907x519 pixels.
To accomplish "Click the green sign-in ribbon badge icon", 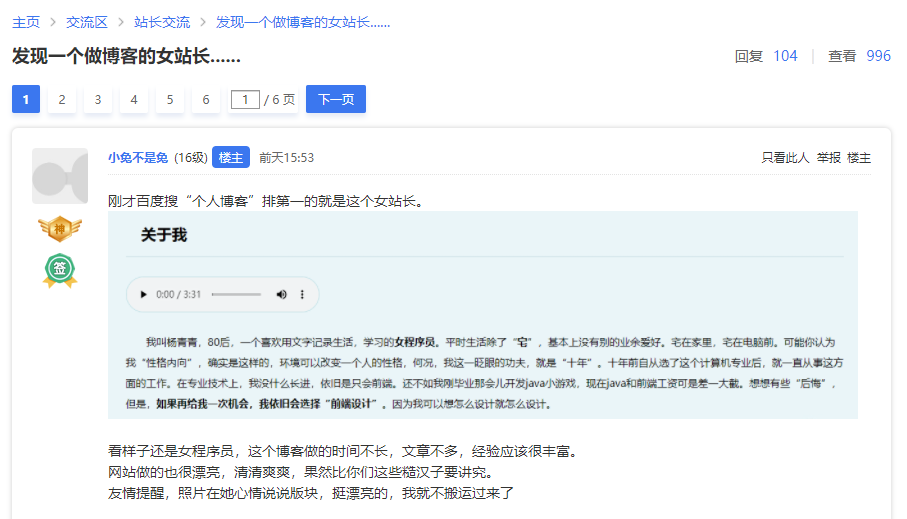I will (x=60, y=270).
